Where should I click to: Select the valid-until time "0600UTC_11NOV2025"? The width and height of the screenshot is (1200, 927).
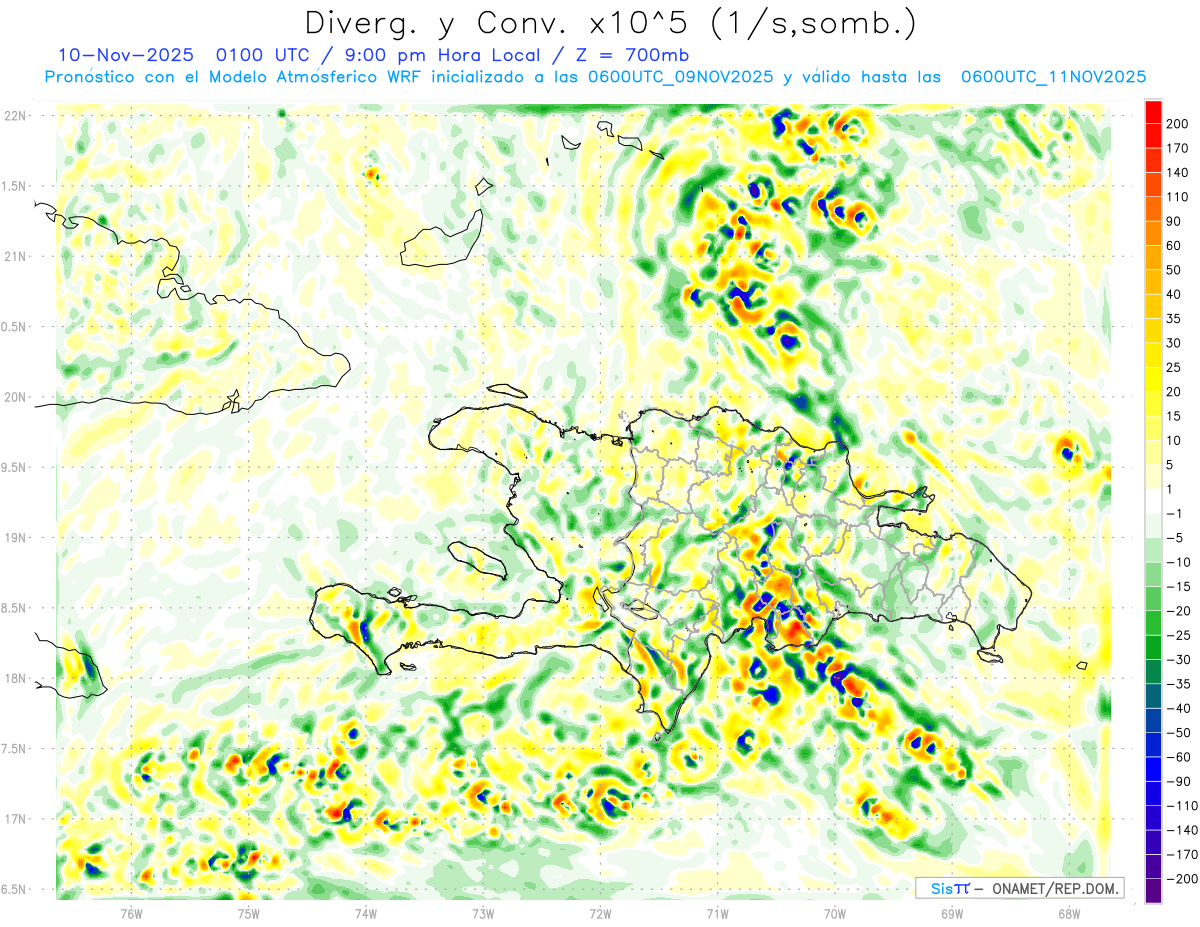1053,77
